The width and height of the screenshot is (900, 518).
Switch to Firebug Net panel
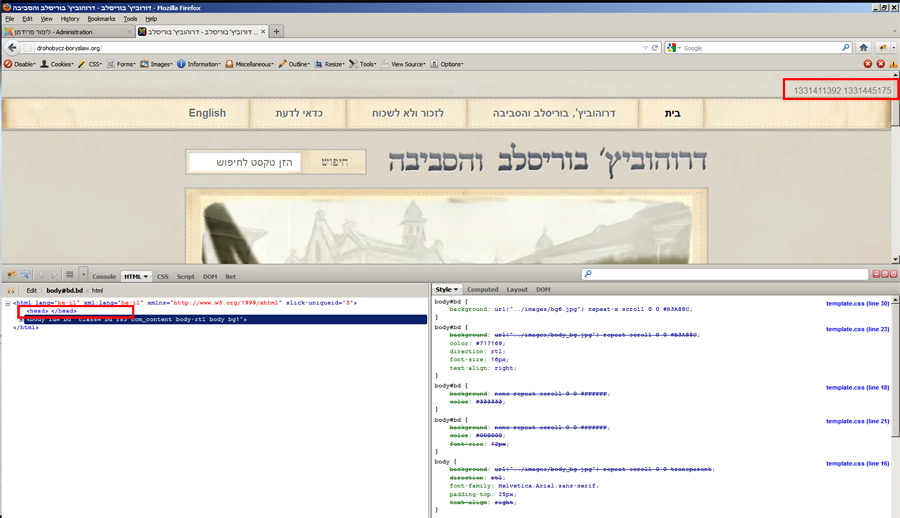click(230, 276)
